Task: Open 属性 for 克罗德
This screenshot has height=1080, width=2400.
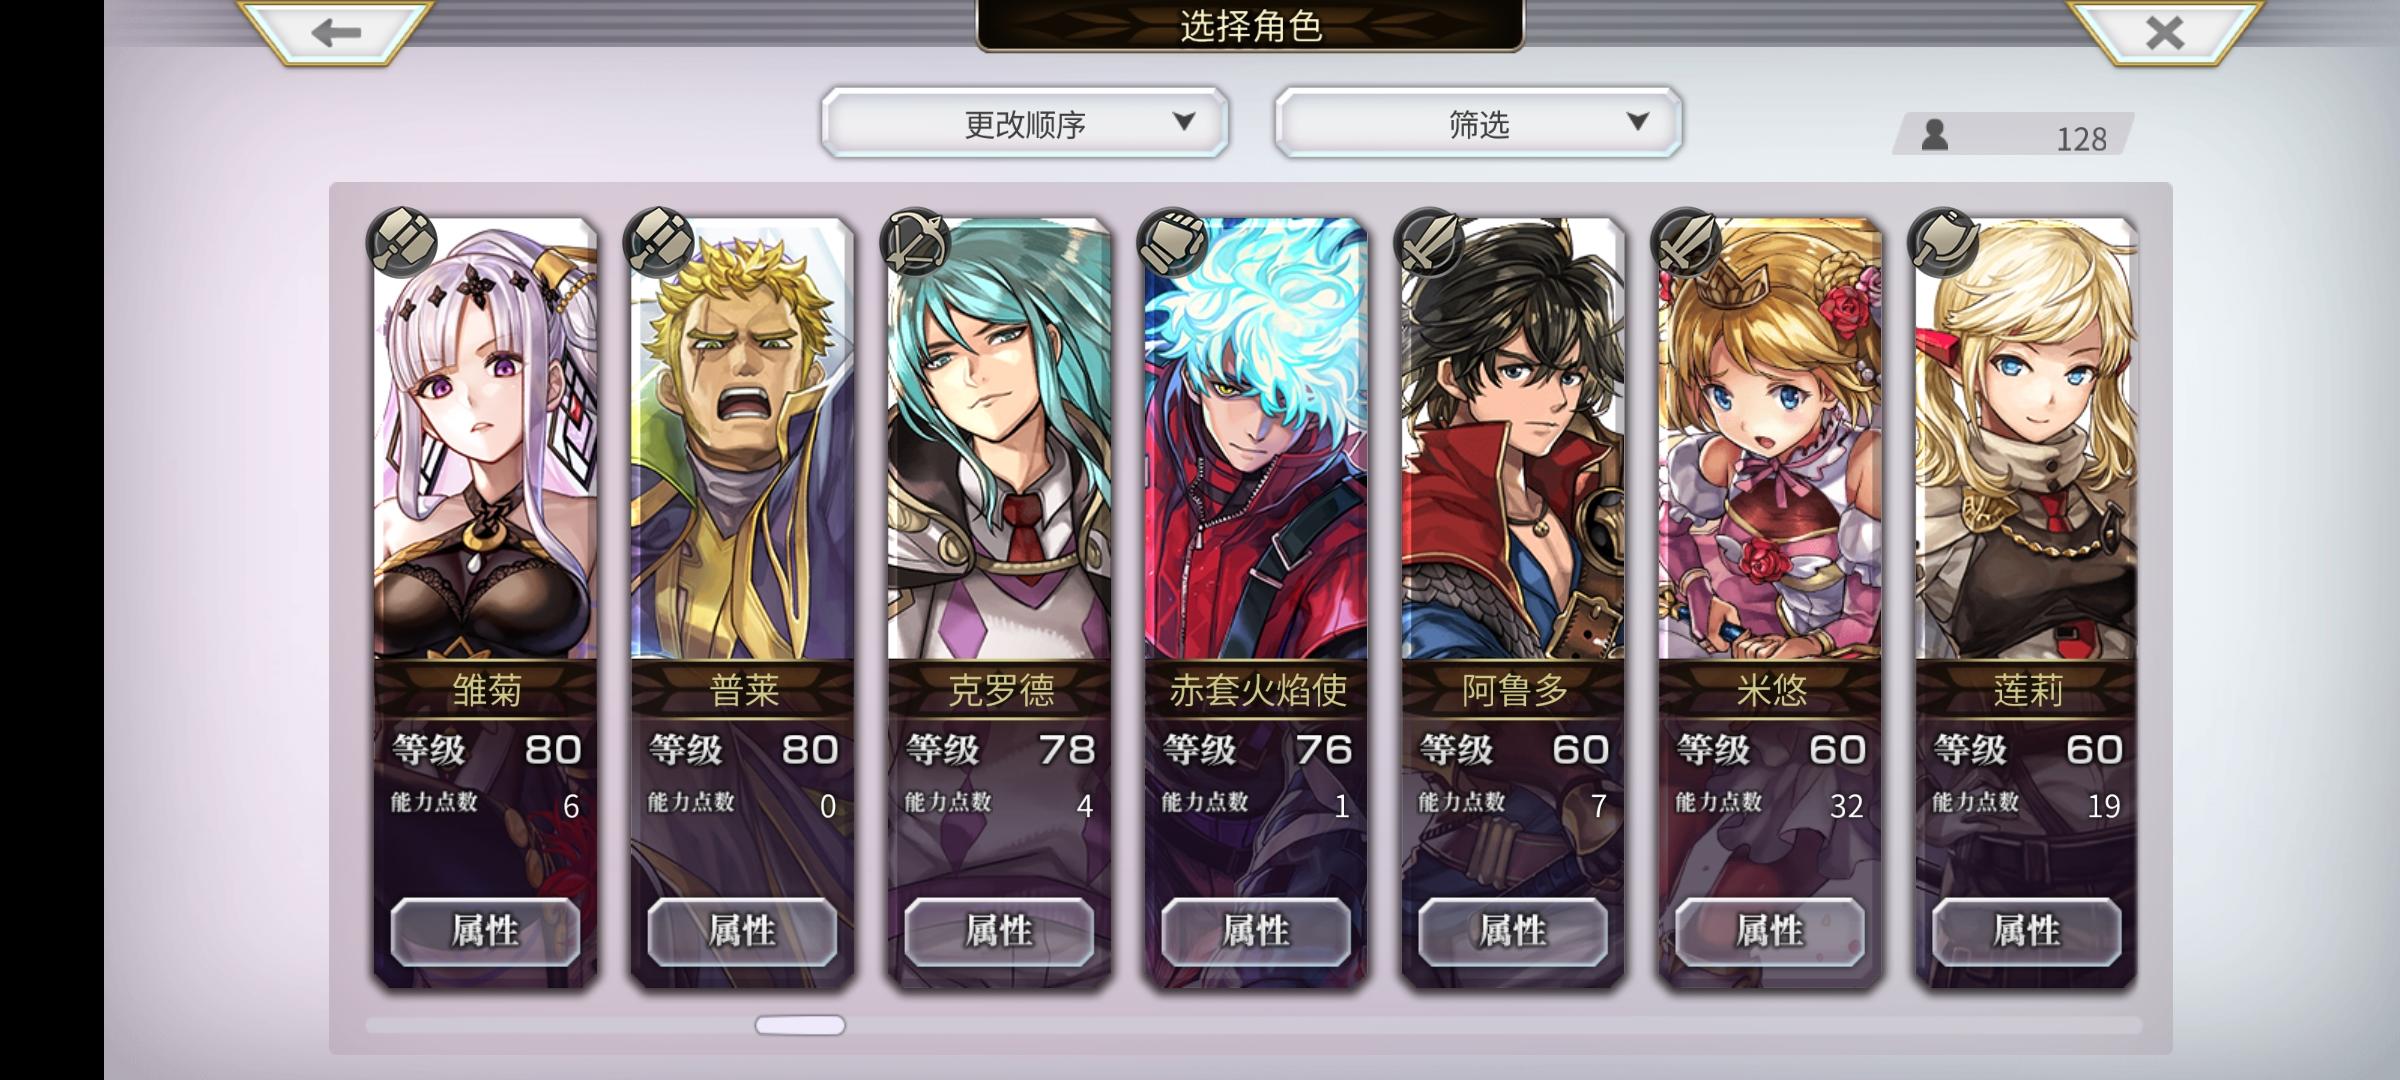Action: coord(999,931)
